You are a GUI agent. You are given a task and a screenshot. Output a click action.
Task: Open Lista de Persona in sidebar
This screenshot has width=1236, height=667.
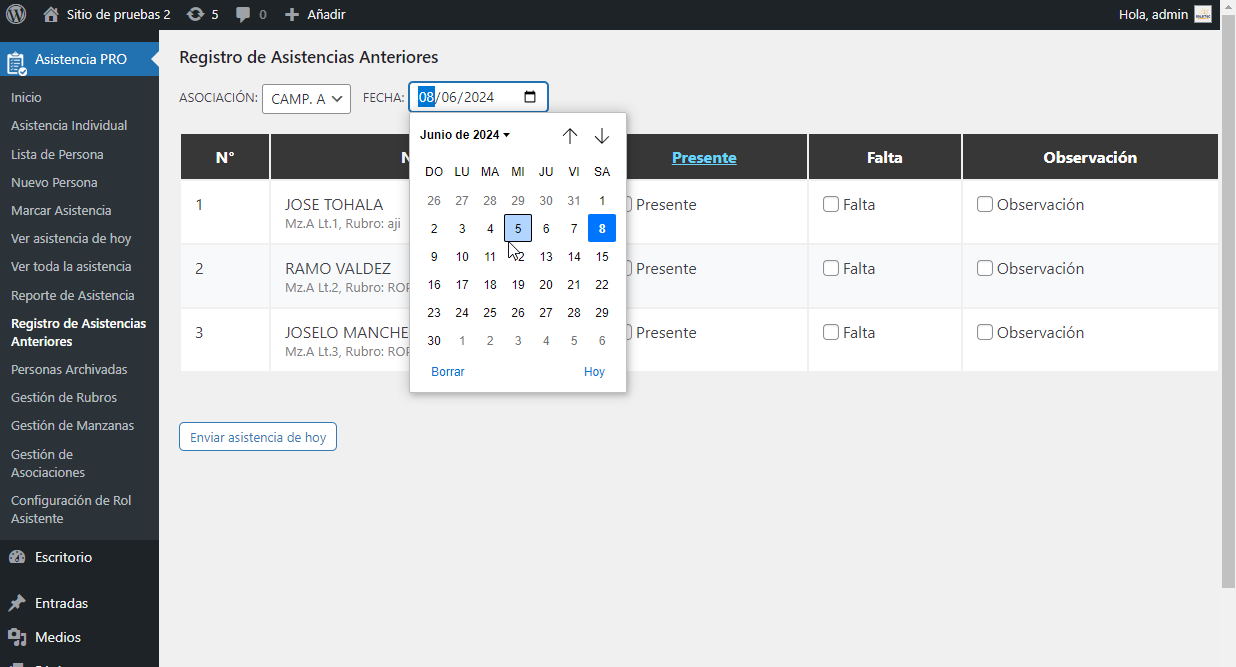(x=57, y=154)
